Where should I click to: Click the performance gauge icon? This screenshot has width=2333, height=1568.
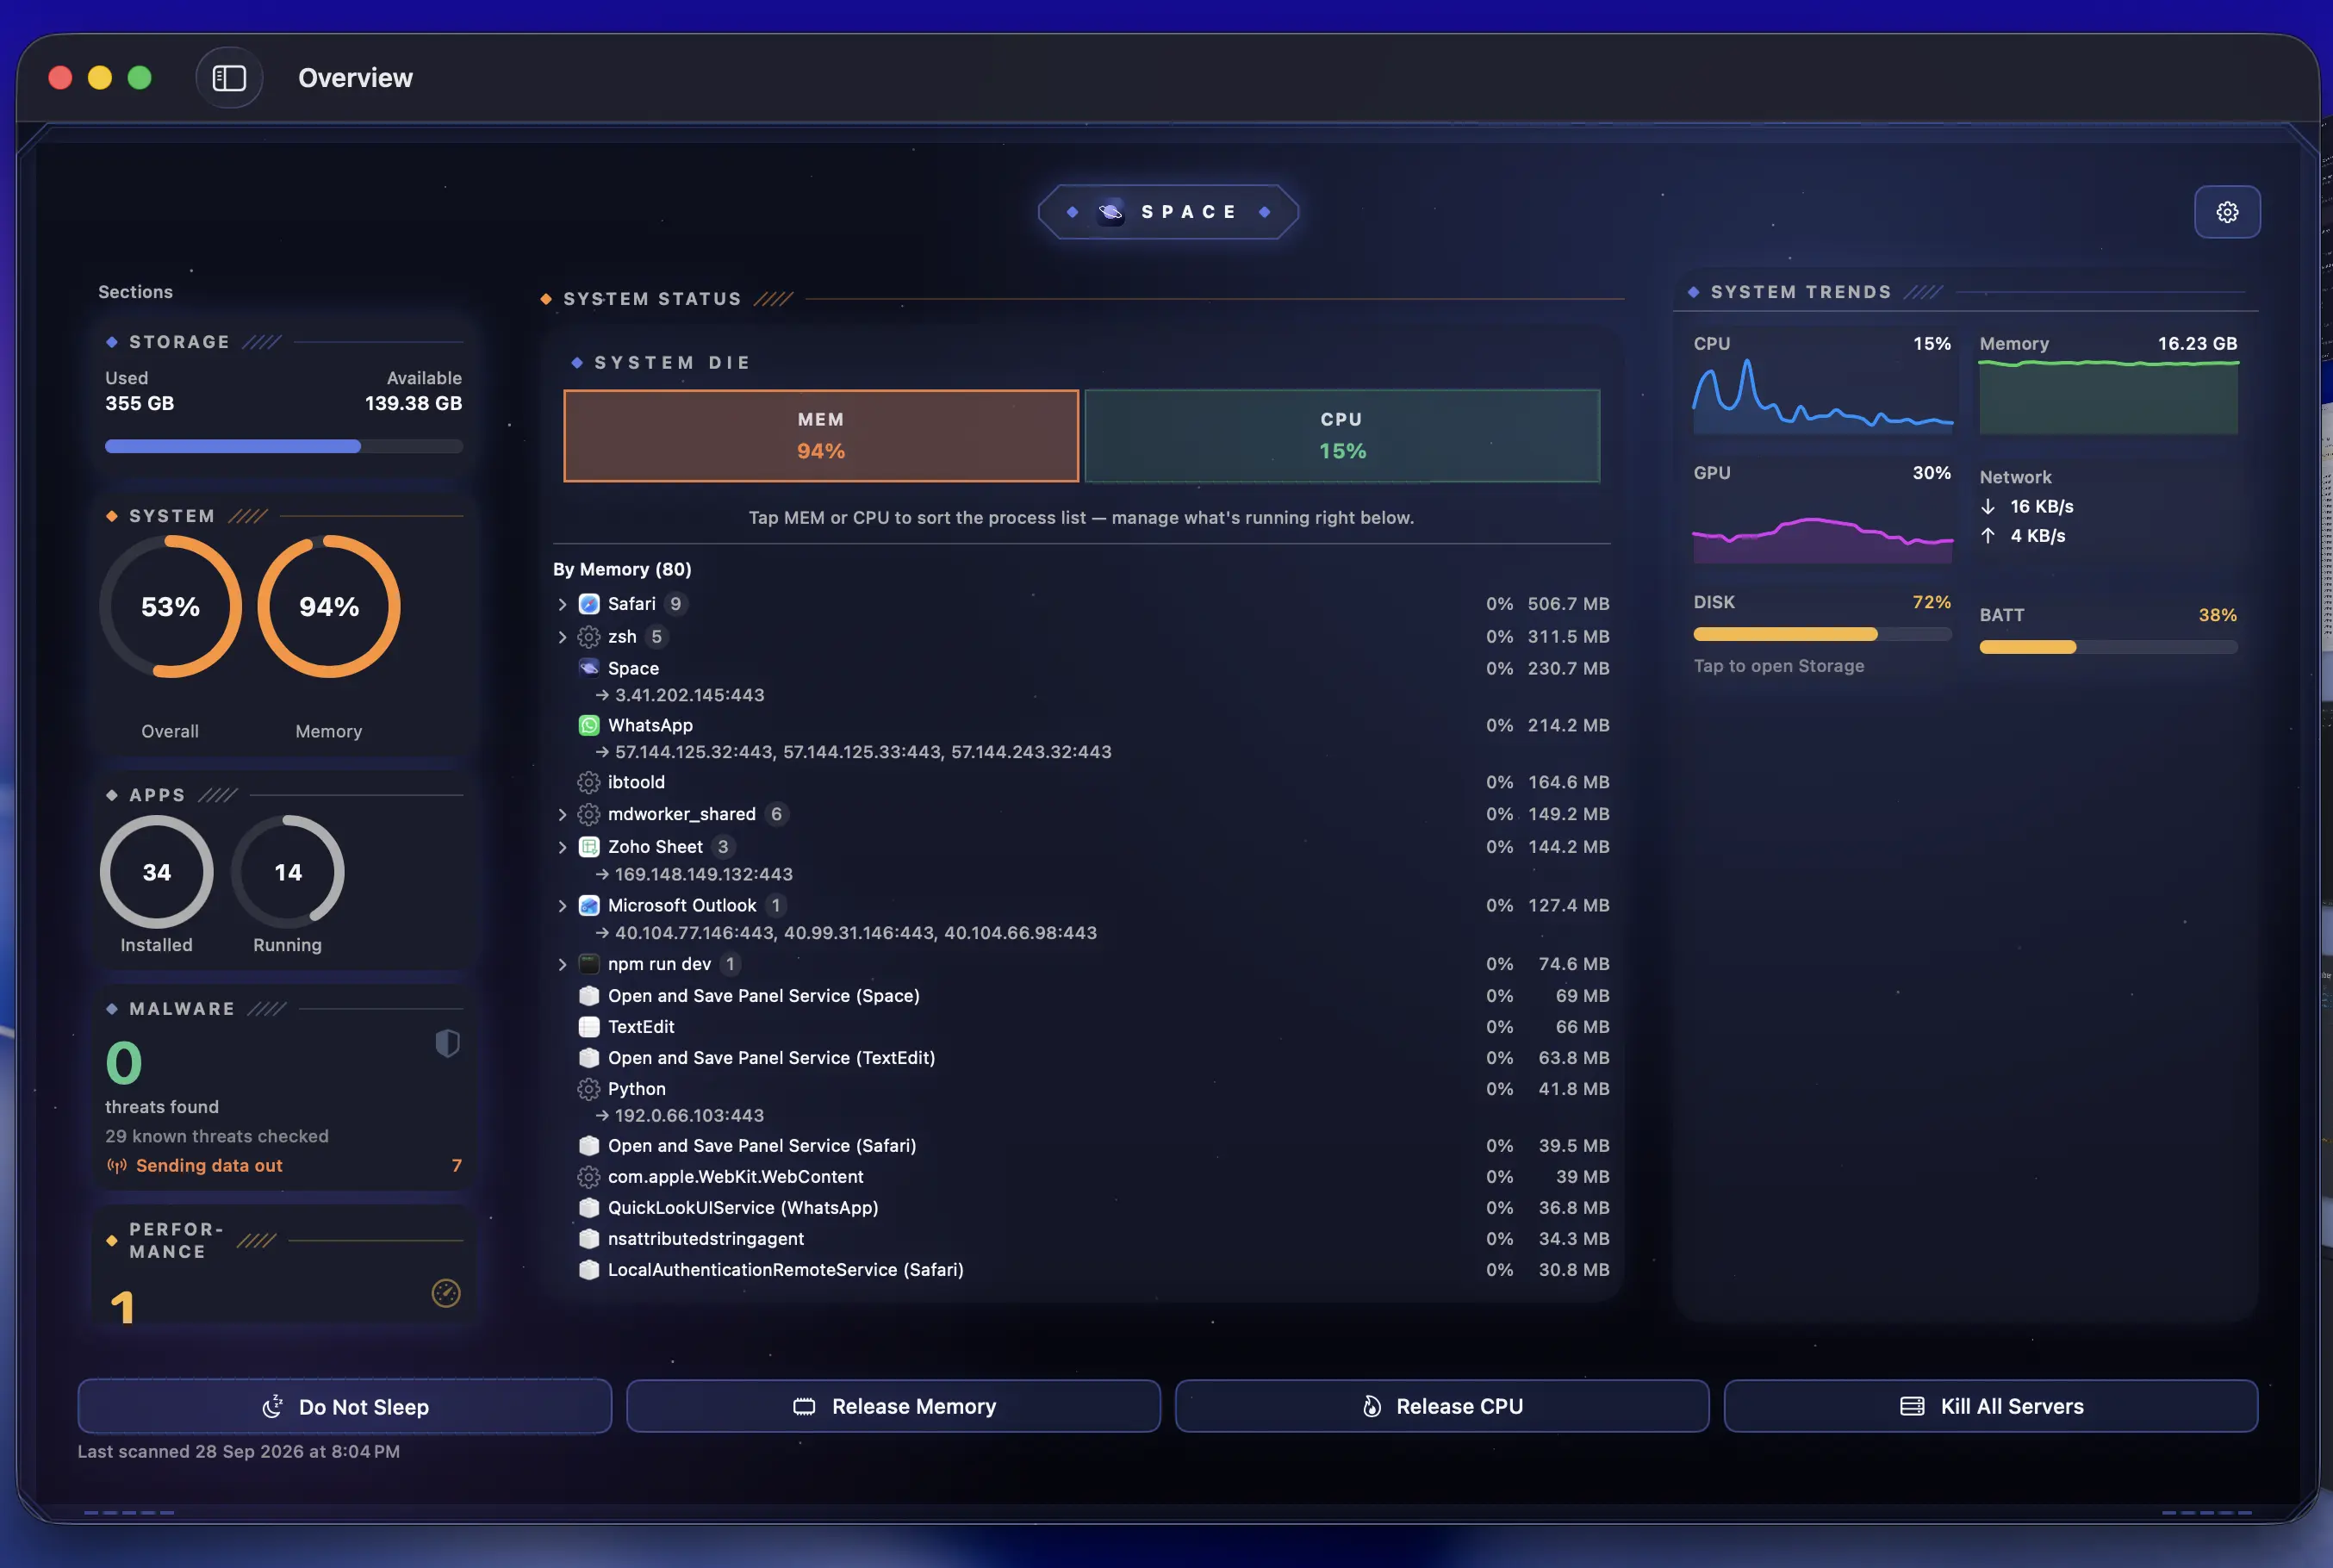click(445, 1292)
